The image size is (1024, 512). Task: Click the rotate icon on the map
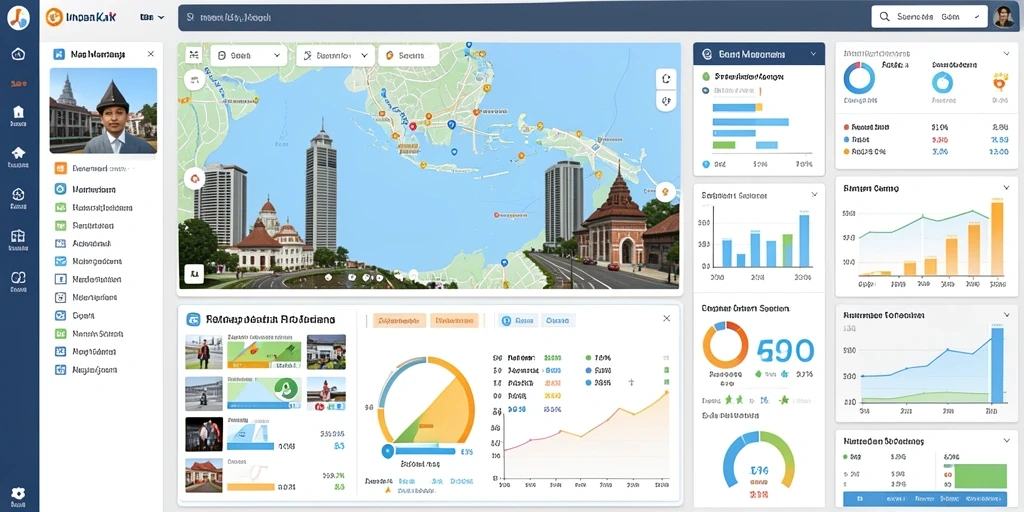666,79
